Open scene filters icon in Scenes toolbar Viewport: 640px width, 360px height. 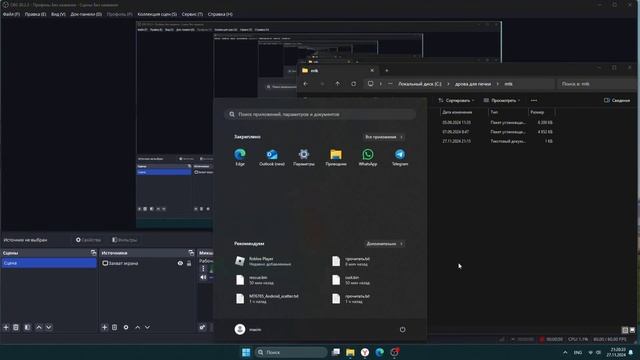(x=27, y=327)
